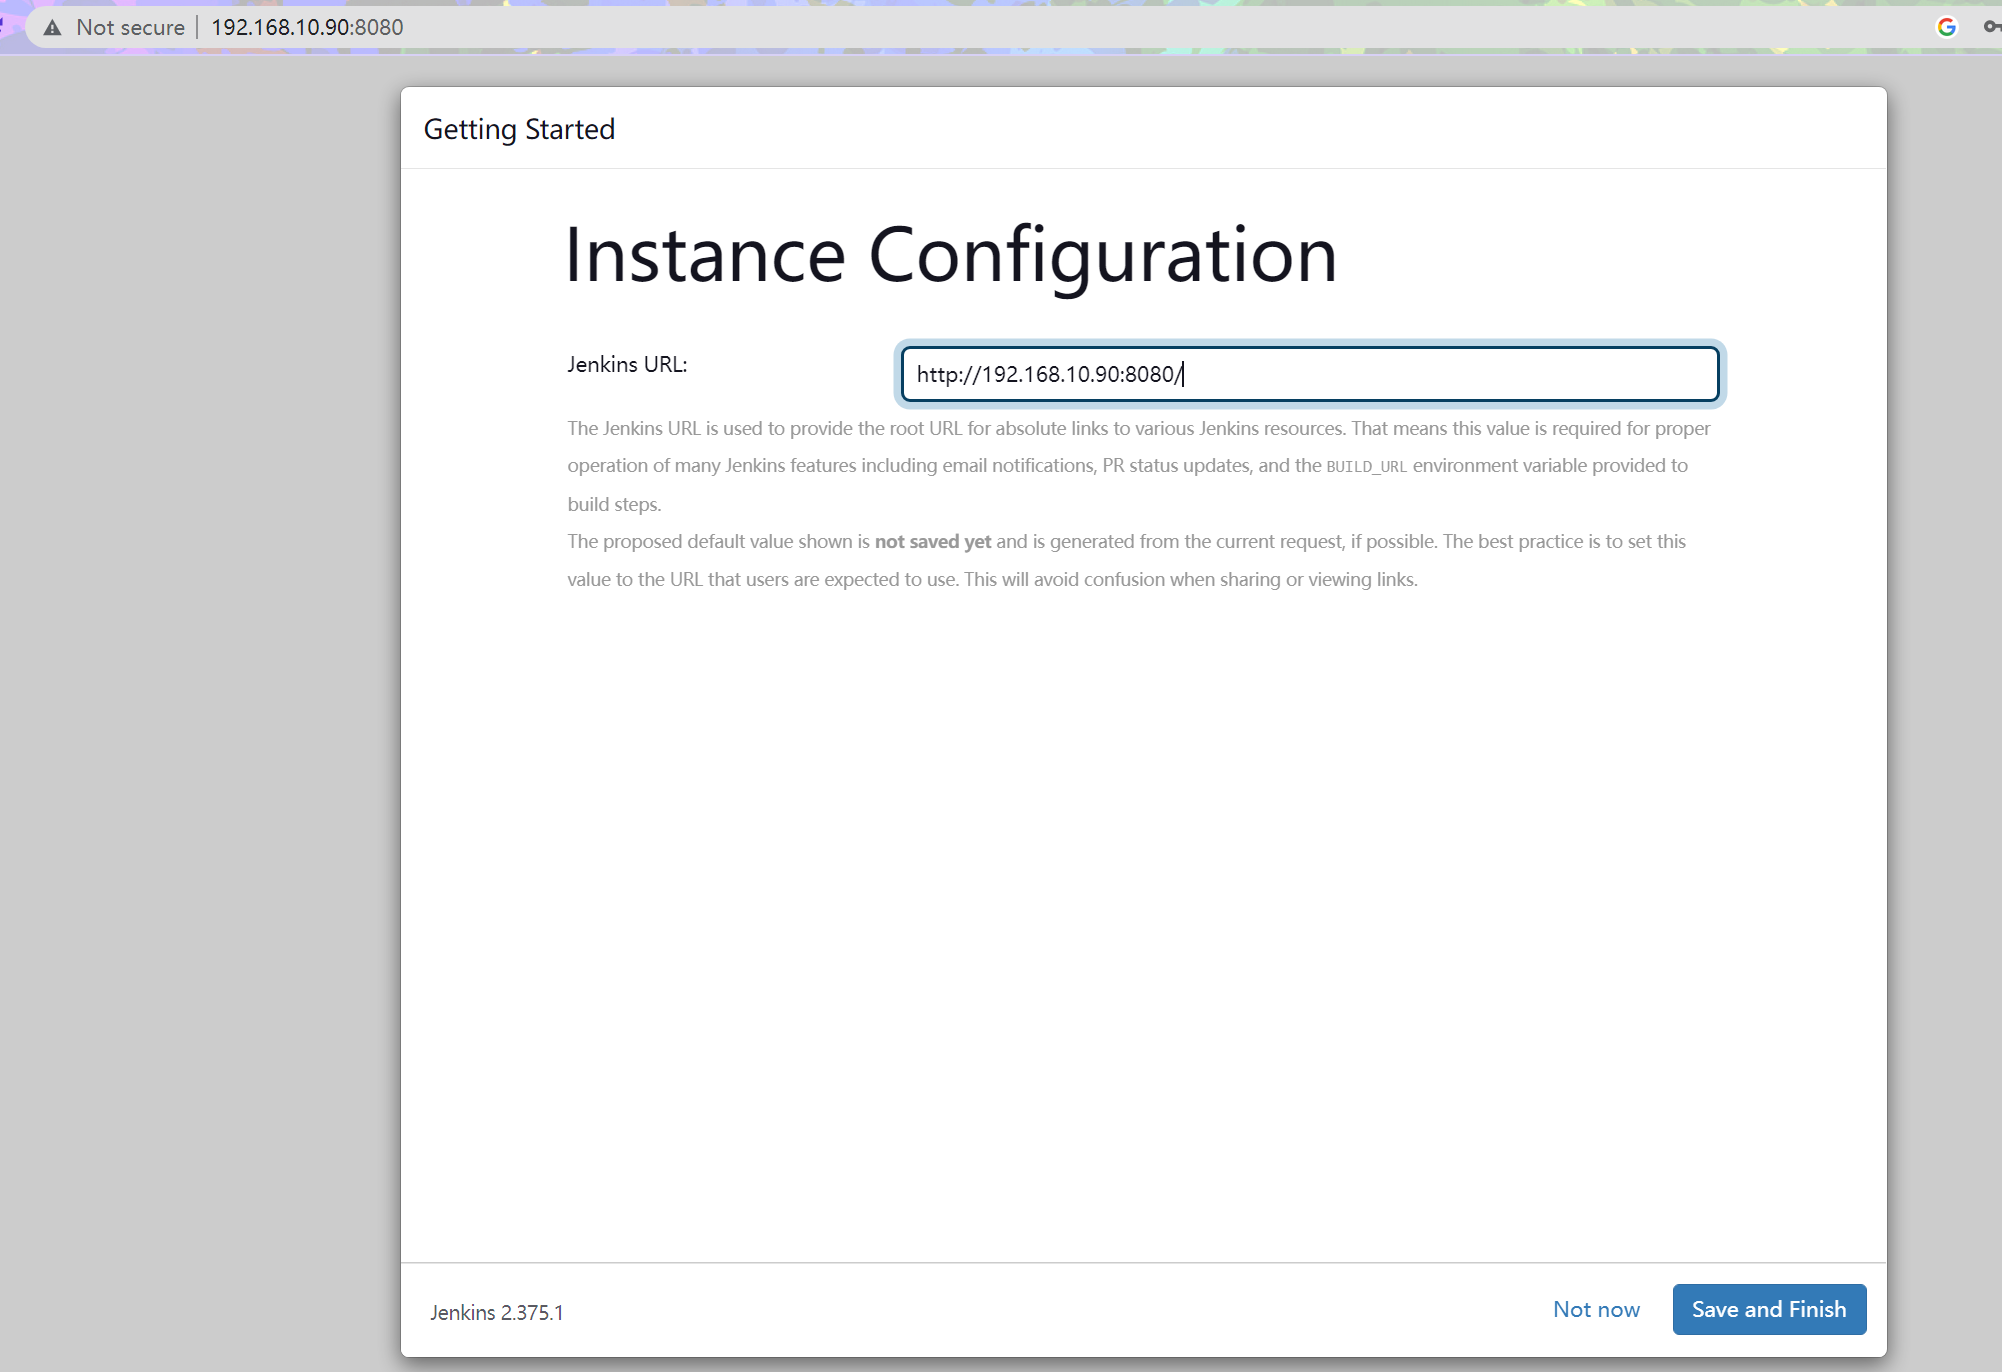Click the Jenkins URL: label
The width and height of the screenshot is (2002, 1372).
(627, 364)
